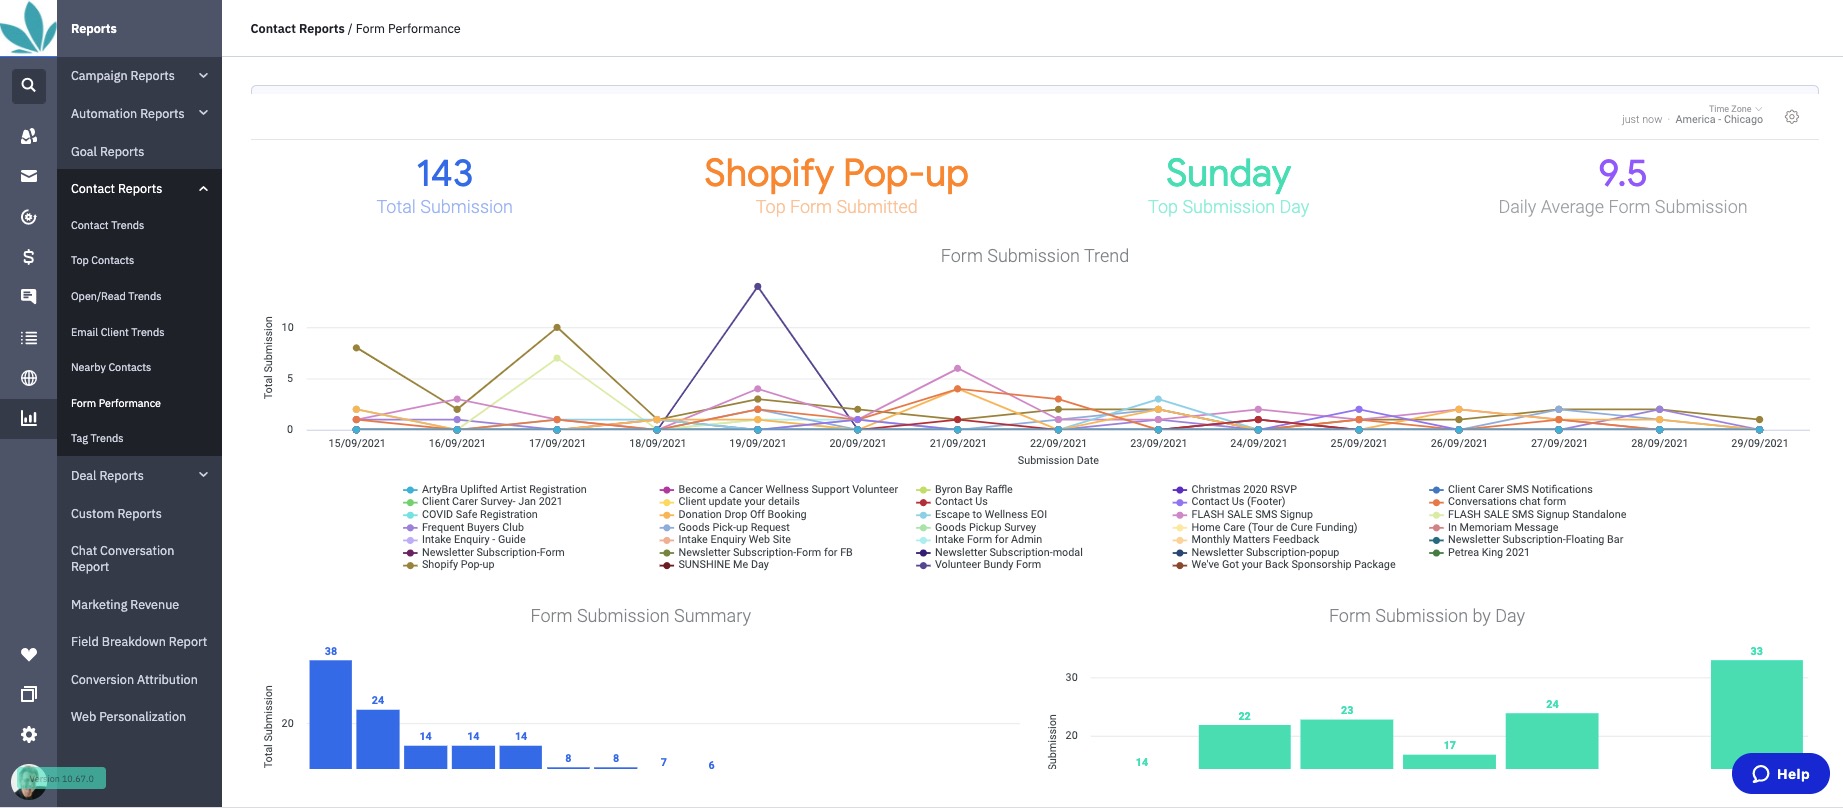Toggle Christmas 2020 RSVP legend series
The height and width of the screenshot is (808, 1843).
coord(1235,490)
